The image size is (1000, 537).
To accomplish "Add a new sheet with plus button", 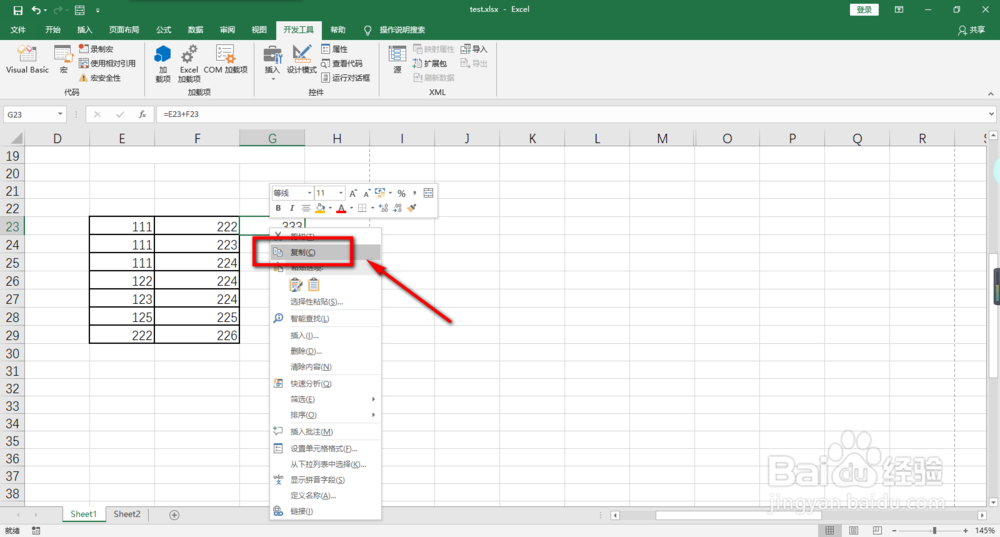I will (174, 515).
